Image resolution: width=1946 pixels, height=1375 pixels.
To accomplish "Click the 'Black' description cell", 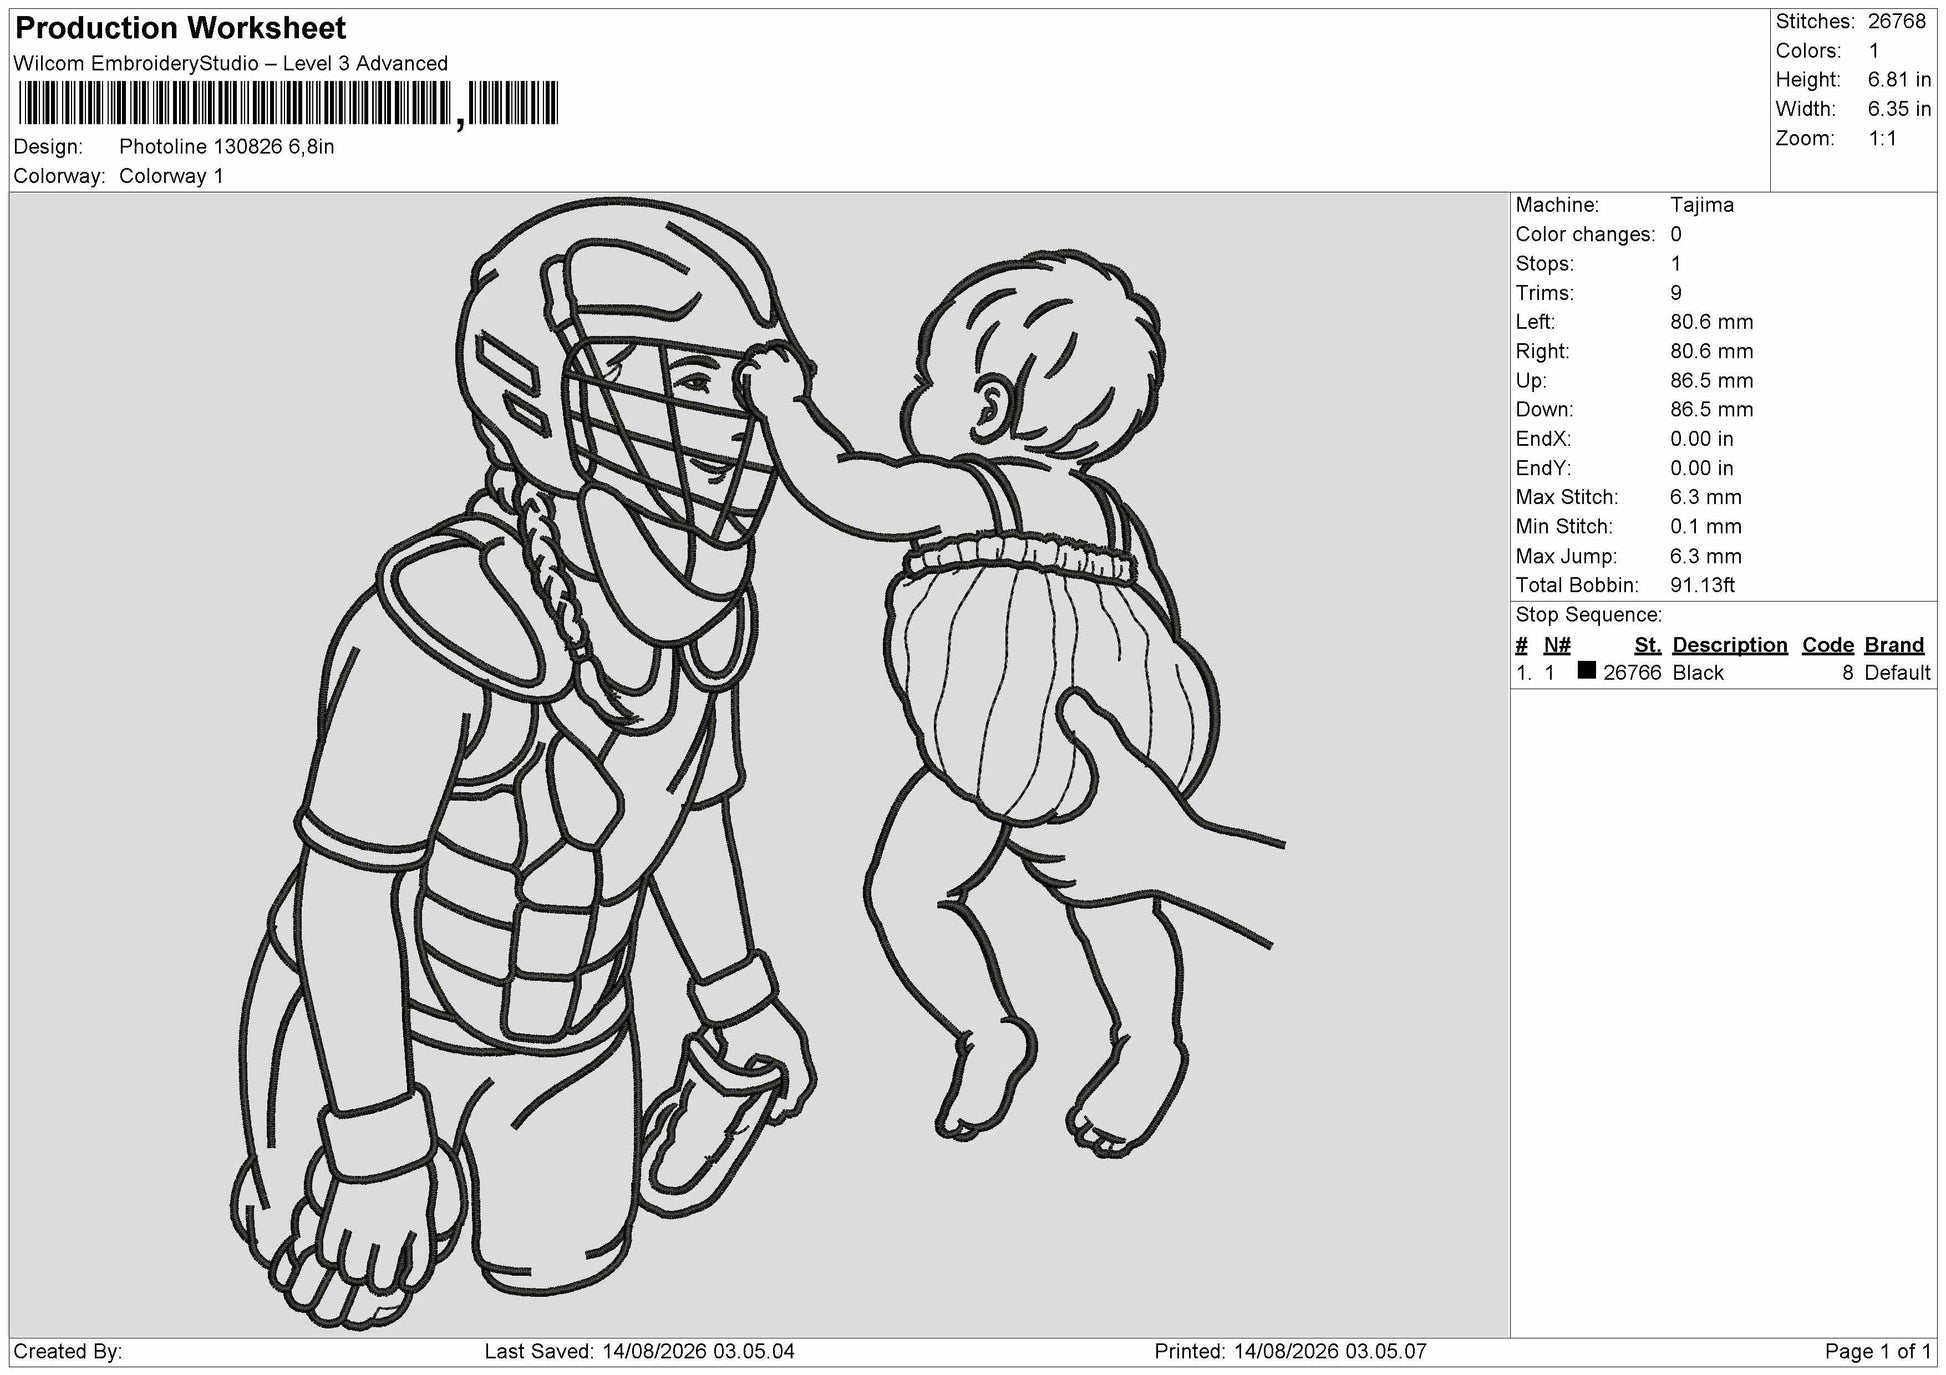I will 1698,673.
